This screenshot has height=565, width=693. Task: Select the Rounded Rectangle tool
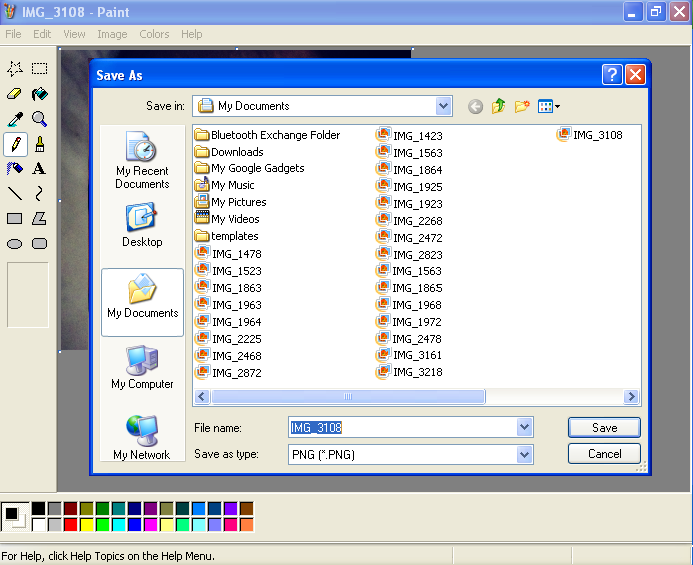[x=39, y=244]
